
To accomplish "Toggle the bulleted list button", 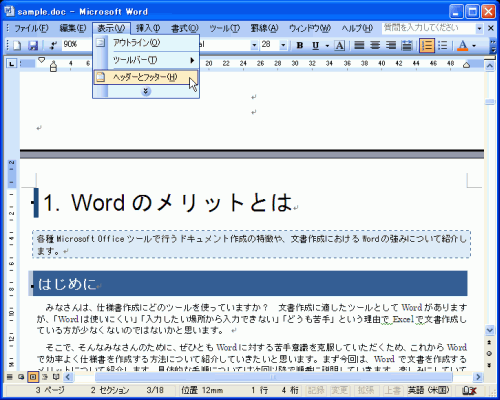I will click(443, 45).
